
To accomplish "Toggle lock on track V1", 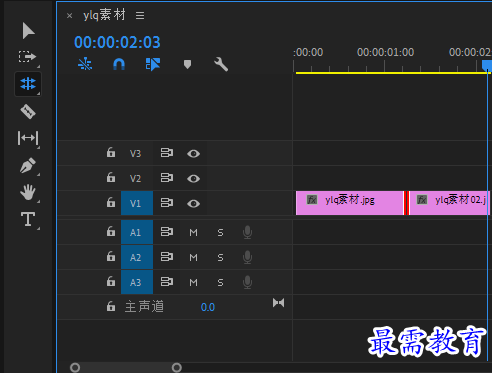I will pos(111,203).
